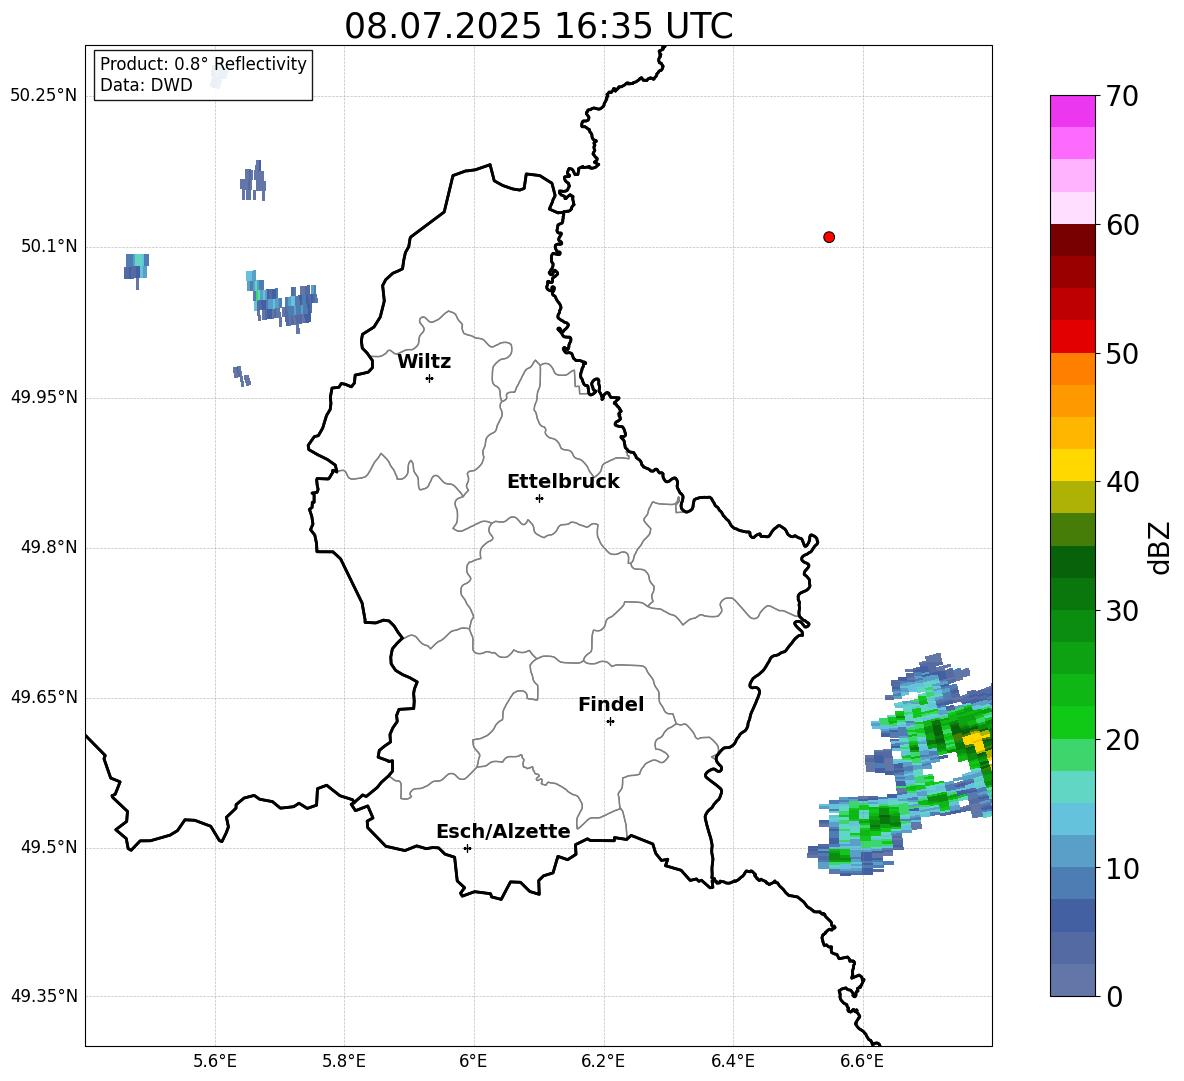Click the Findel city label

click(611, 704)
